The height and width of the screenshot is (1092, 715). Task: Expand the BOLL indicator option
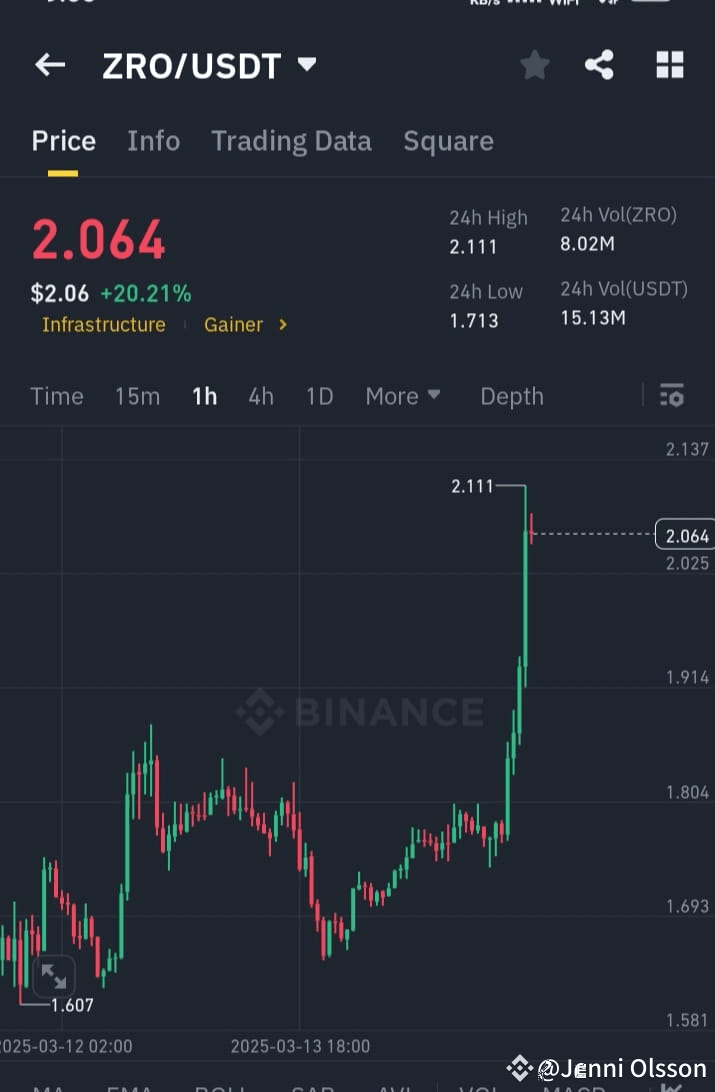click(x=218, y=1085)
